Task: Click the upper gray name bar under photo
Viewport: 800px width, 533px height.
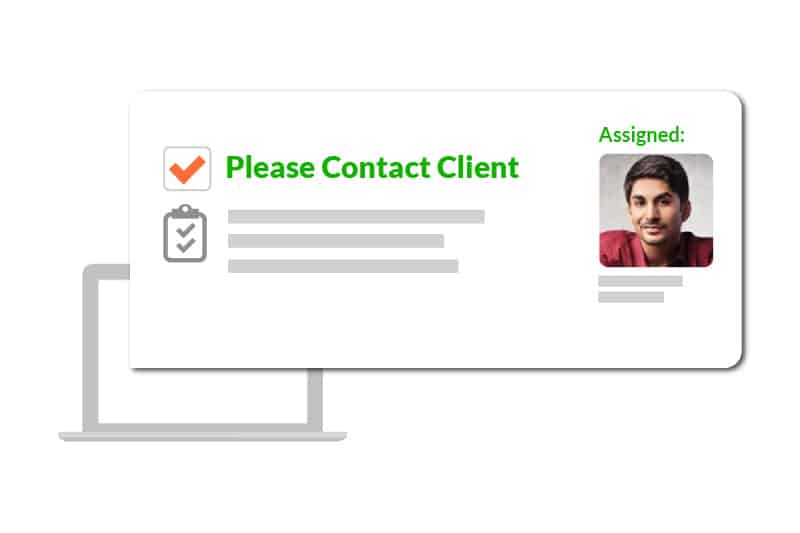Action: click(x=640, y=281)
